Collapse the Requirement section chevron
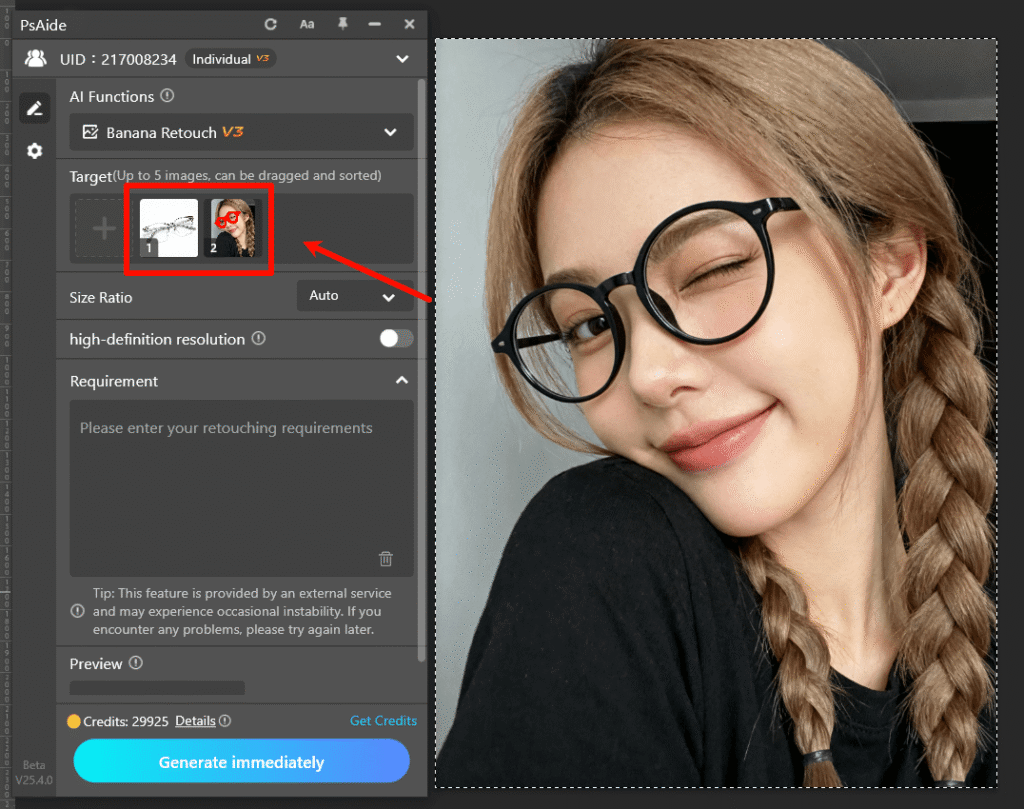The image size is (1024, 809). 402,381
